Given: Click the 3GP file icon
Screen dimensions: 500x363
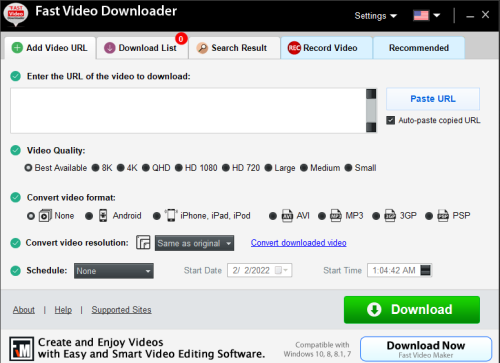Looking at the screenshot, I should (x=390, y=216).
